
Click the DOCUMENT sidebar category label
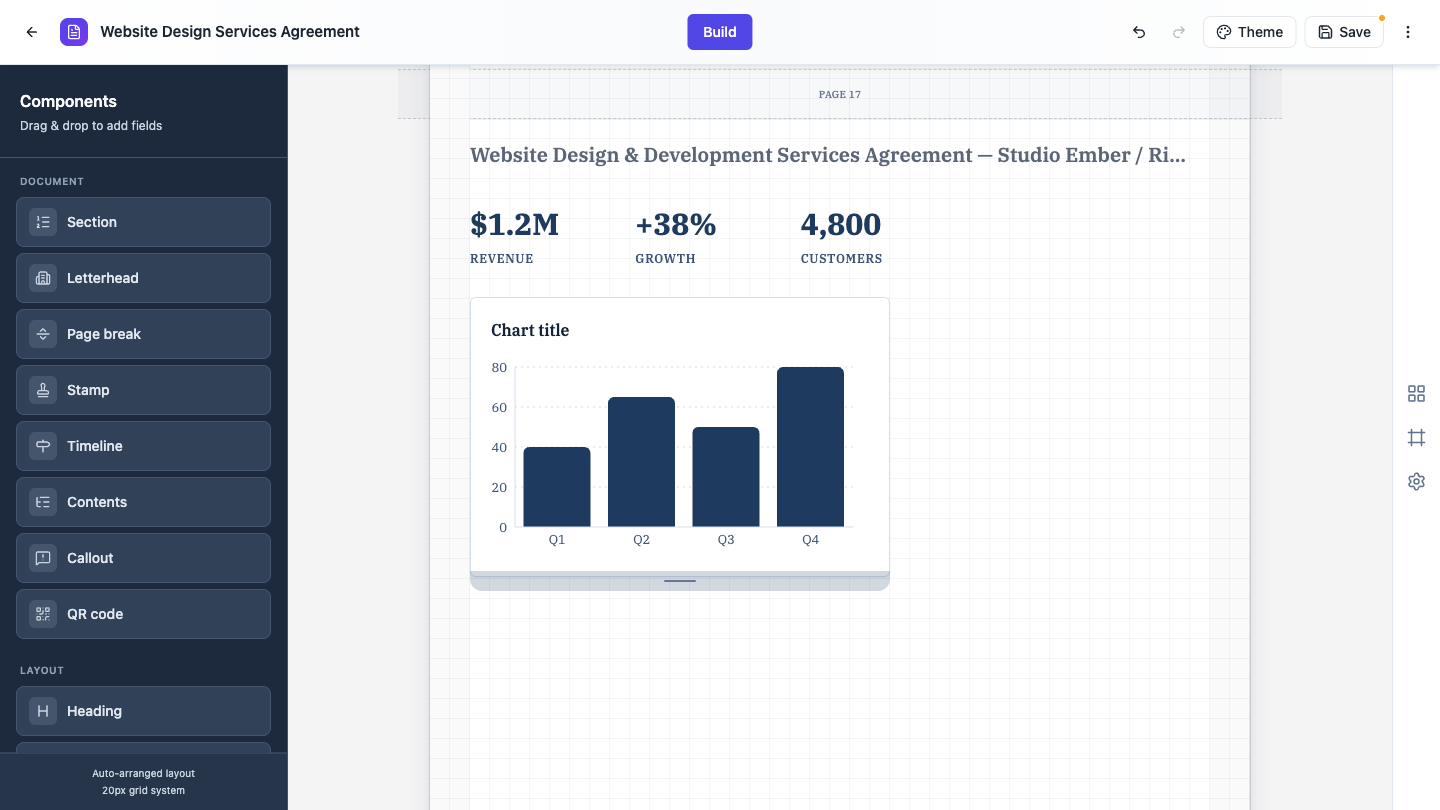pos(52,182)
